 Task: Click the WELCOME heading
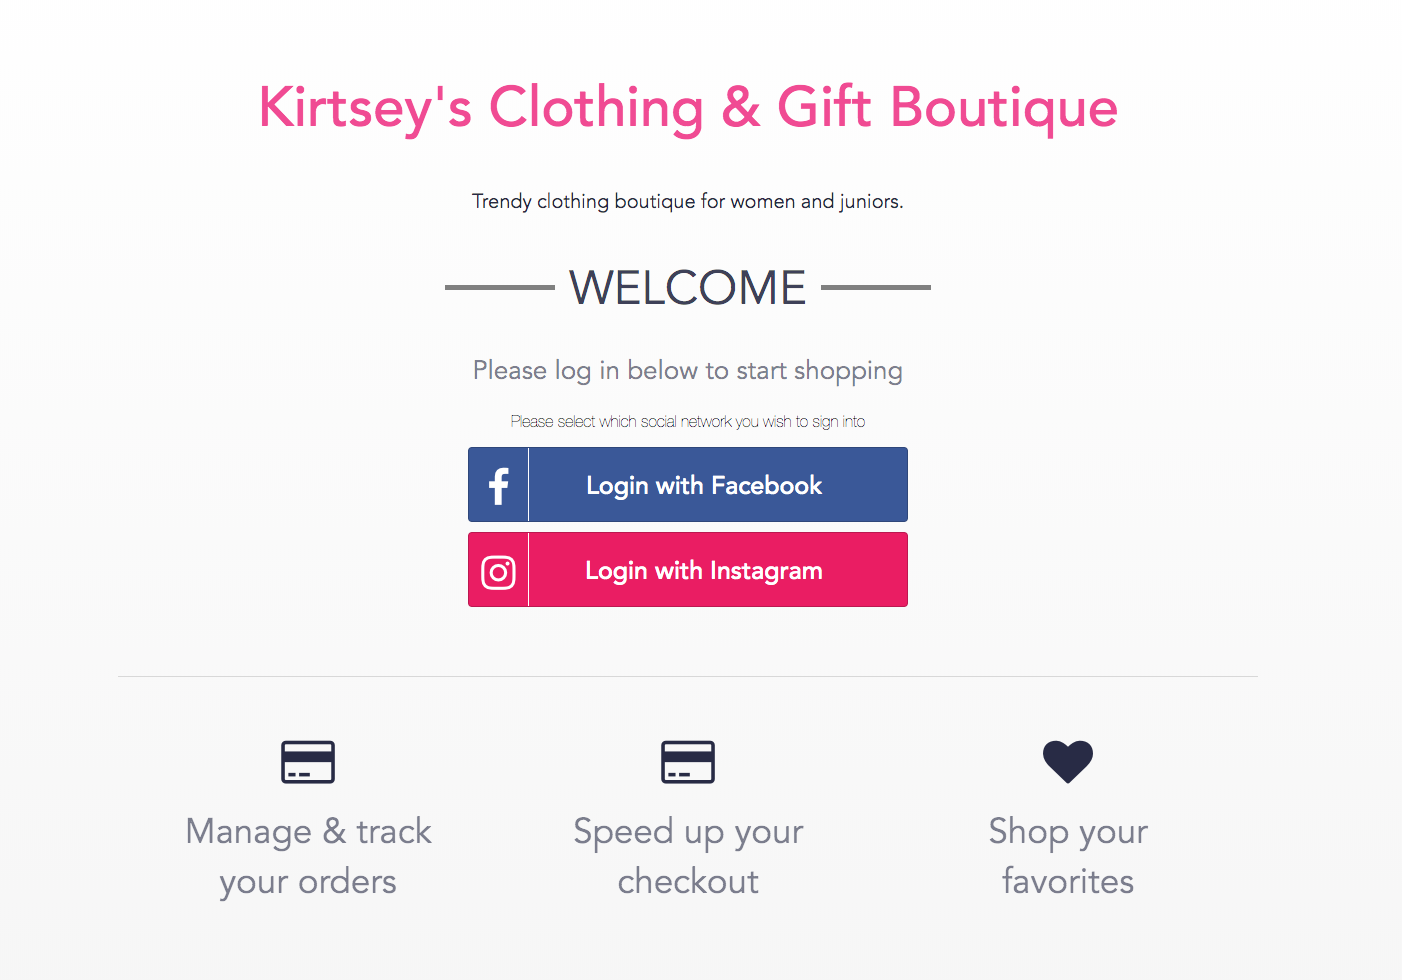687,287
